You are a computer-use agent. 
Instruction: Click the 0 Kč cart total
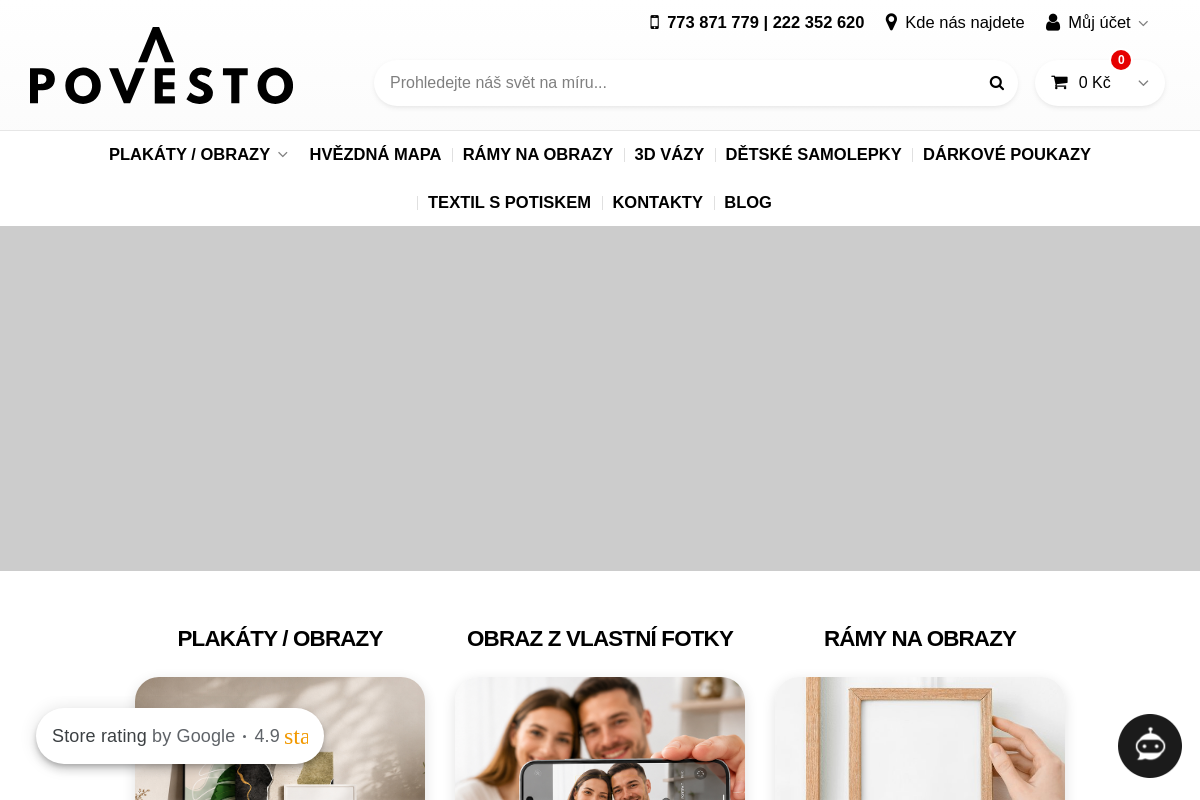pyautogui.click(x=1094, y=83)
